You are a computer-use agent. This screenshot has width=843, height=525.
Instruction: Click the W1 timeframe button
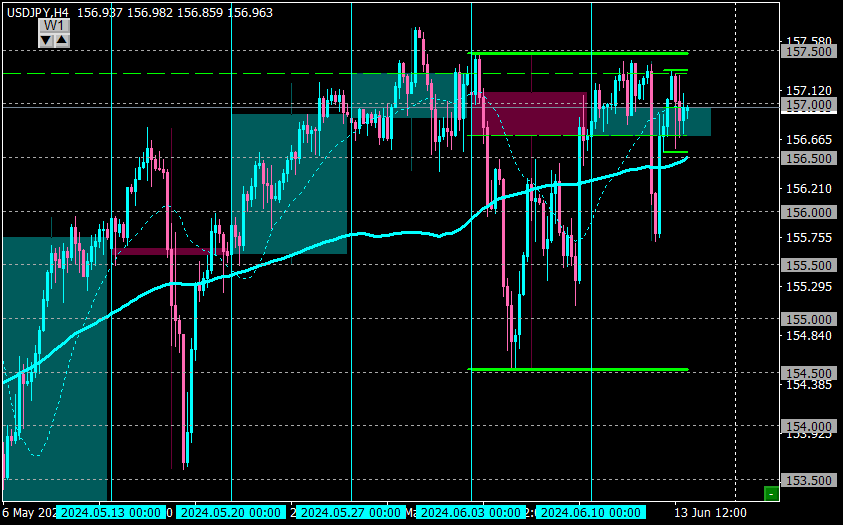54,26
